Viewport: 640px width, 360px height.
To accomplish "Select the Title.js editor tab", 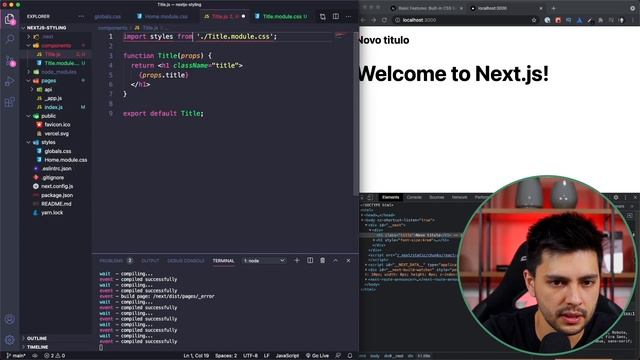I will point(224,16).
